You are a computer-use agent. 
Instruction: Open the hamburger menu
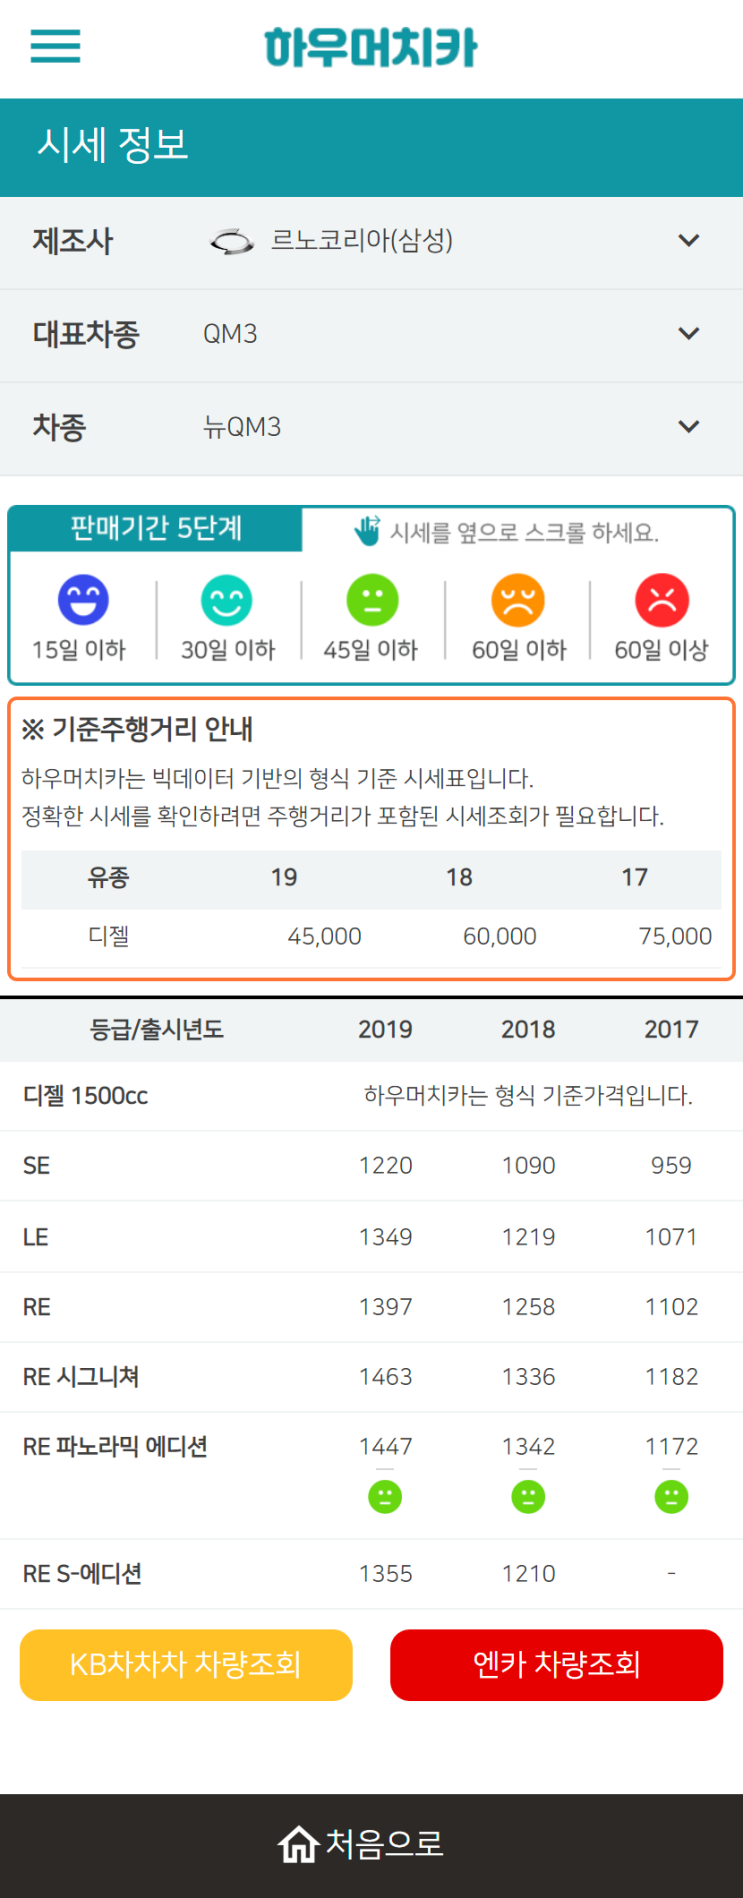[x=55, y=46]
